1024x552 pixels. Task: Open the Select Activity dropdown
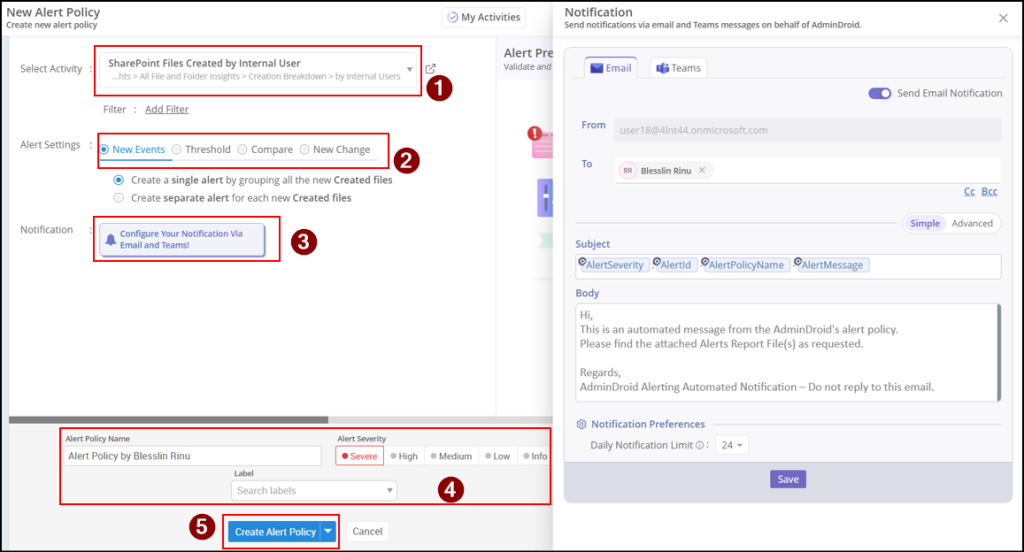click(258, 71)
